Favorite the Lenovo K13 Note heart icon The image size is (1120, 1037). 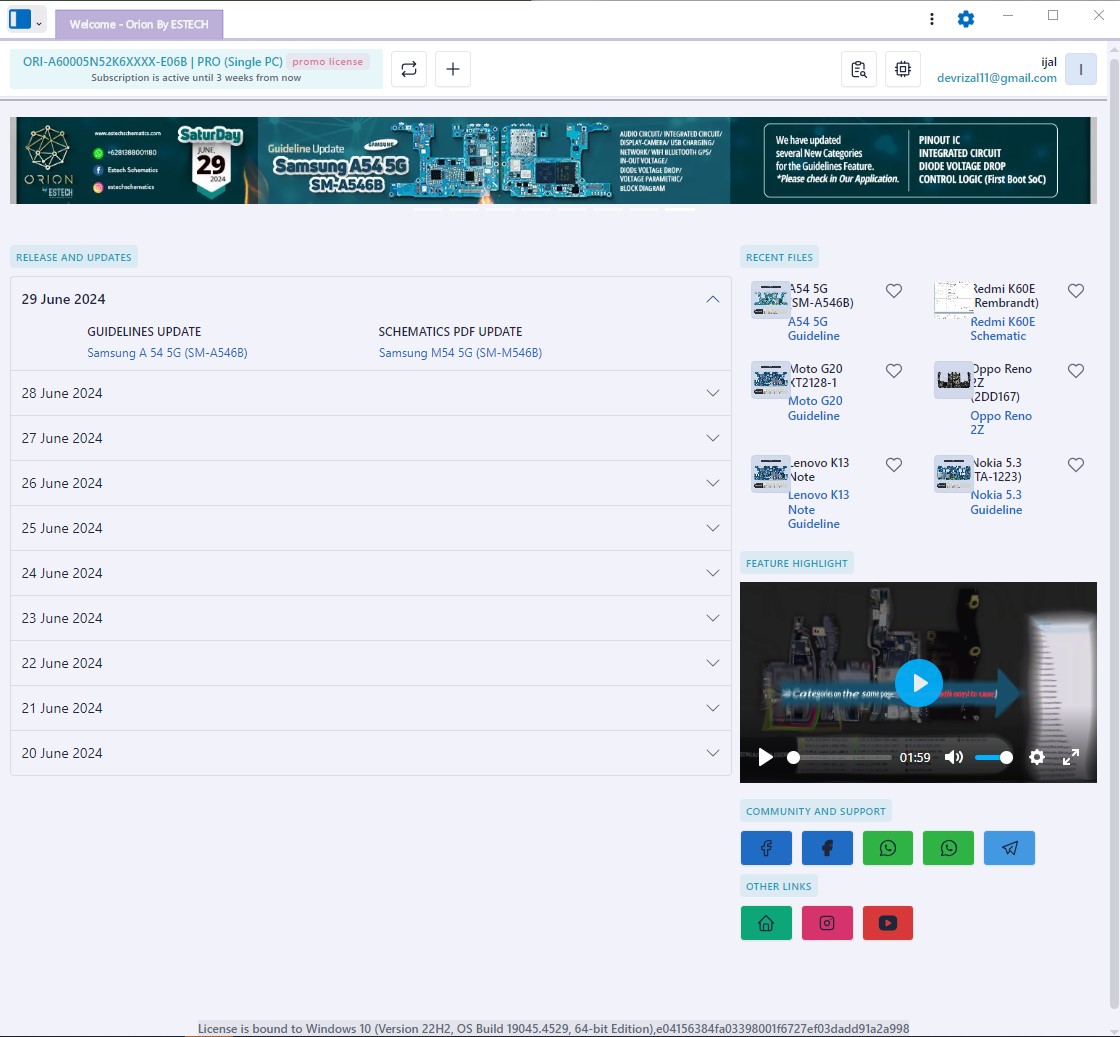(x=894, y=465)
